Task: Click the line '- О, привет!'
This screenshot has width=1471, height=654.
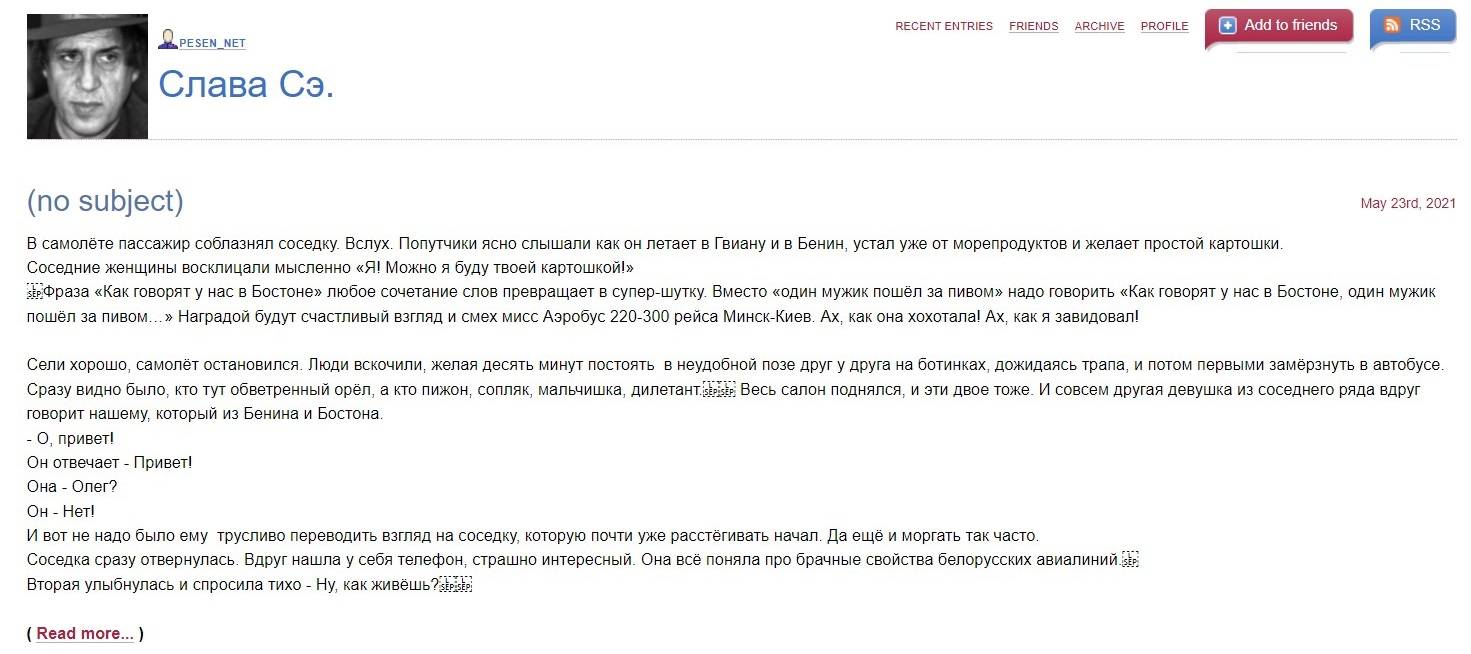Action: coord(71,438)
